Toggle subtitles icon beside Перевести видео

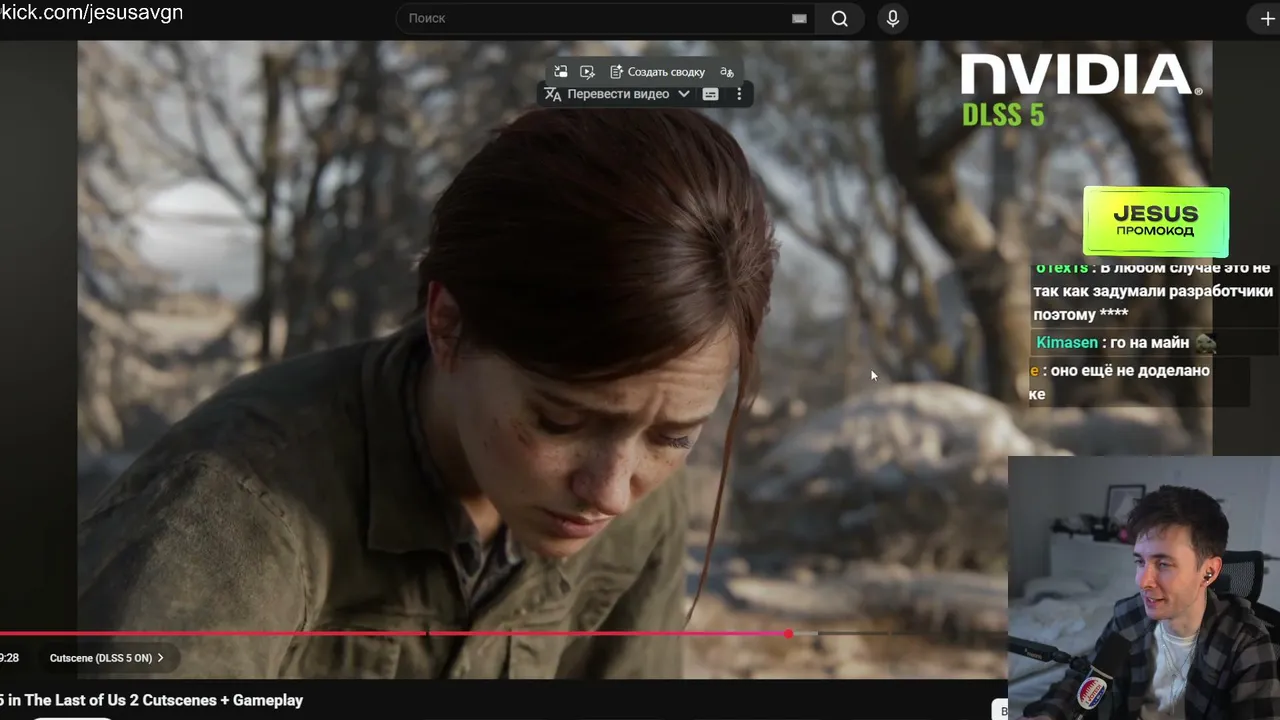[x=710, y=94]
